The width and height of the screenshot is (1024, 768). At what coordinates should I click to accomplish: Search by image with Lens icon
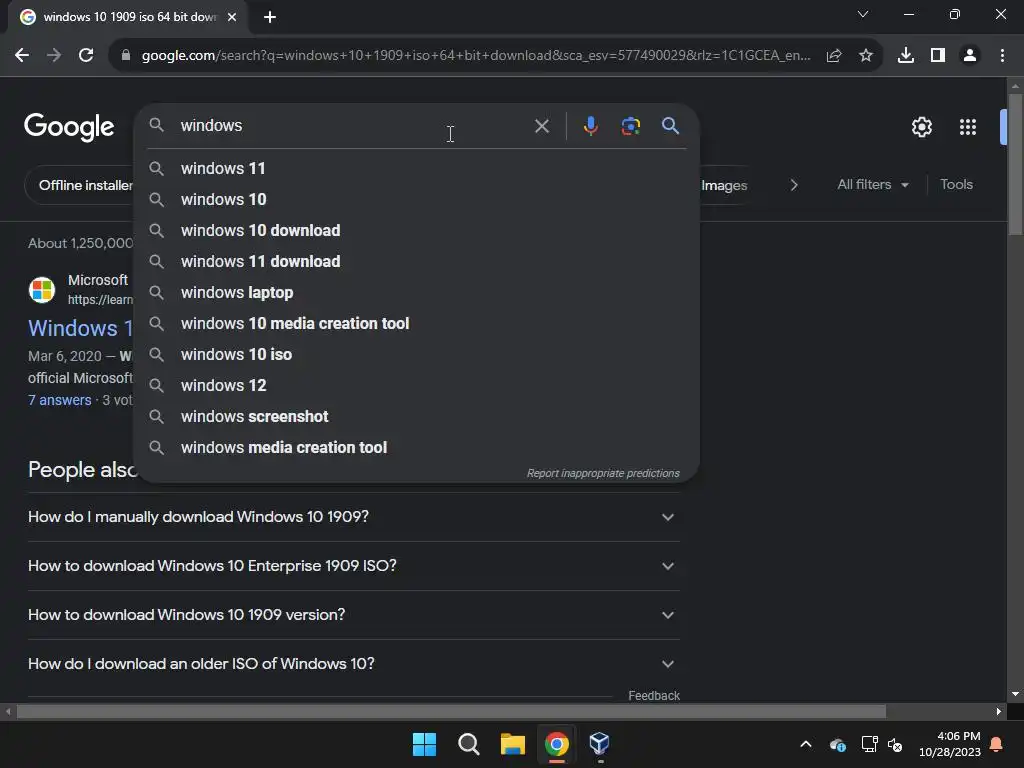coord(630,126)
